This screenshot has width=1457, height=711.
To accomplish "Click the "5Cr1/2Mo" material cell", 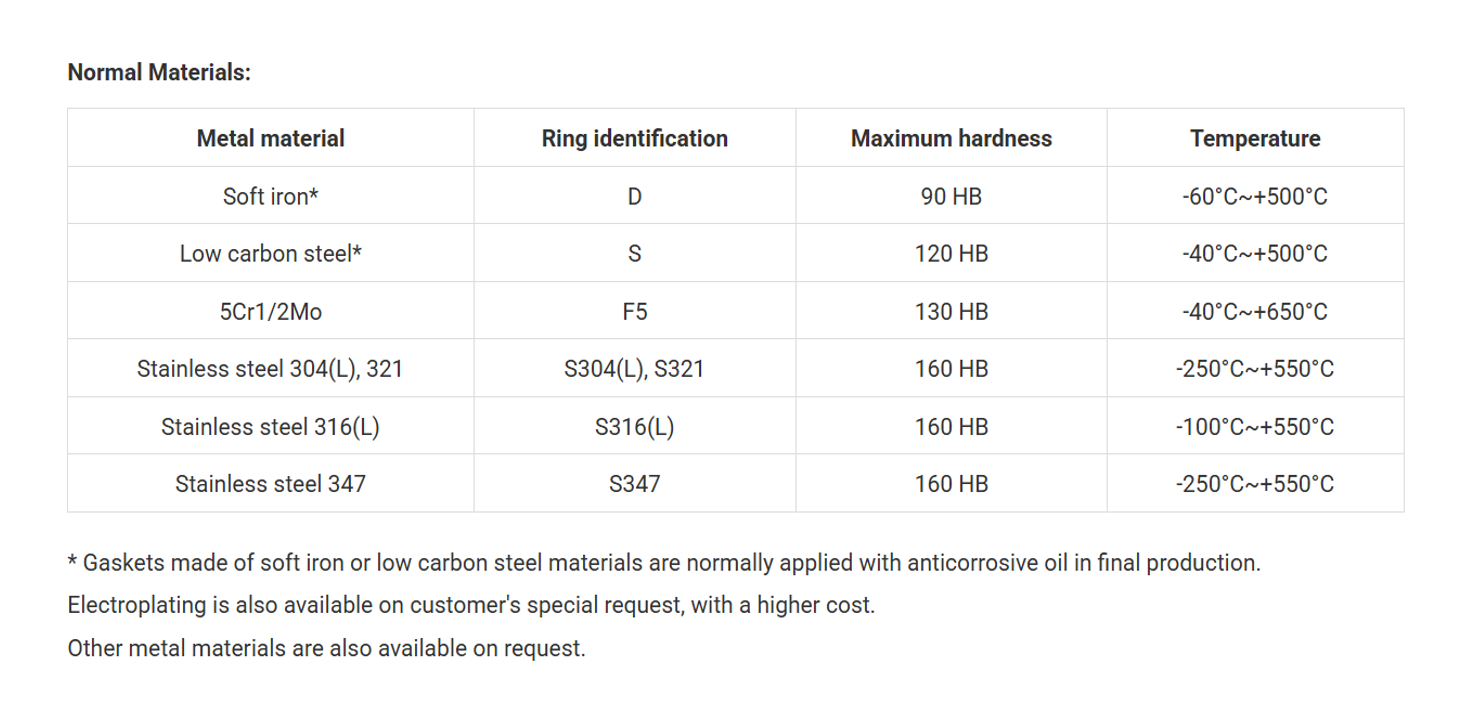I will (270, 311).
